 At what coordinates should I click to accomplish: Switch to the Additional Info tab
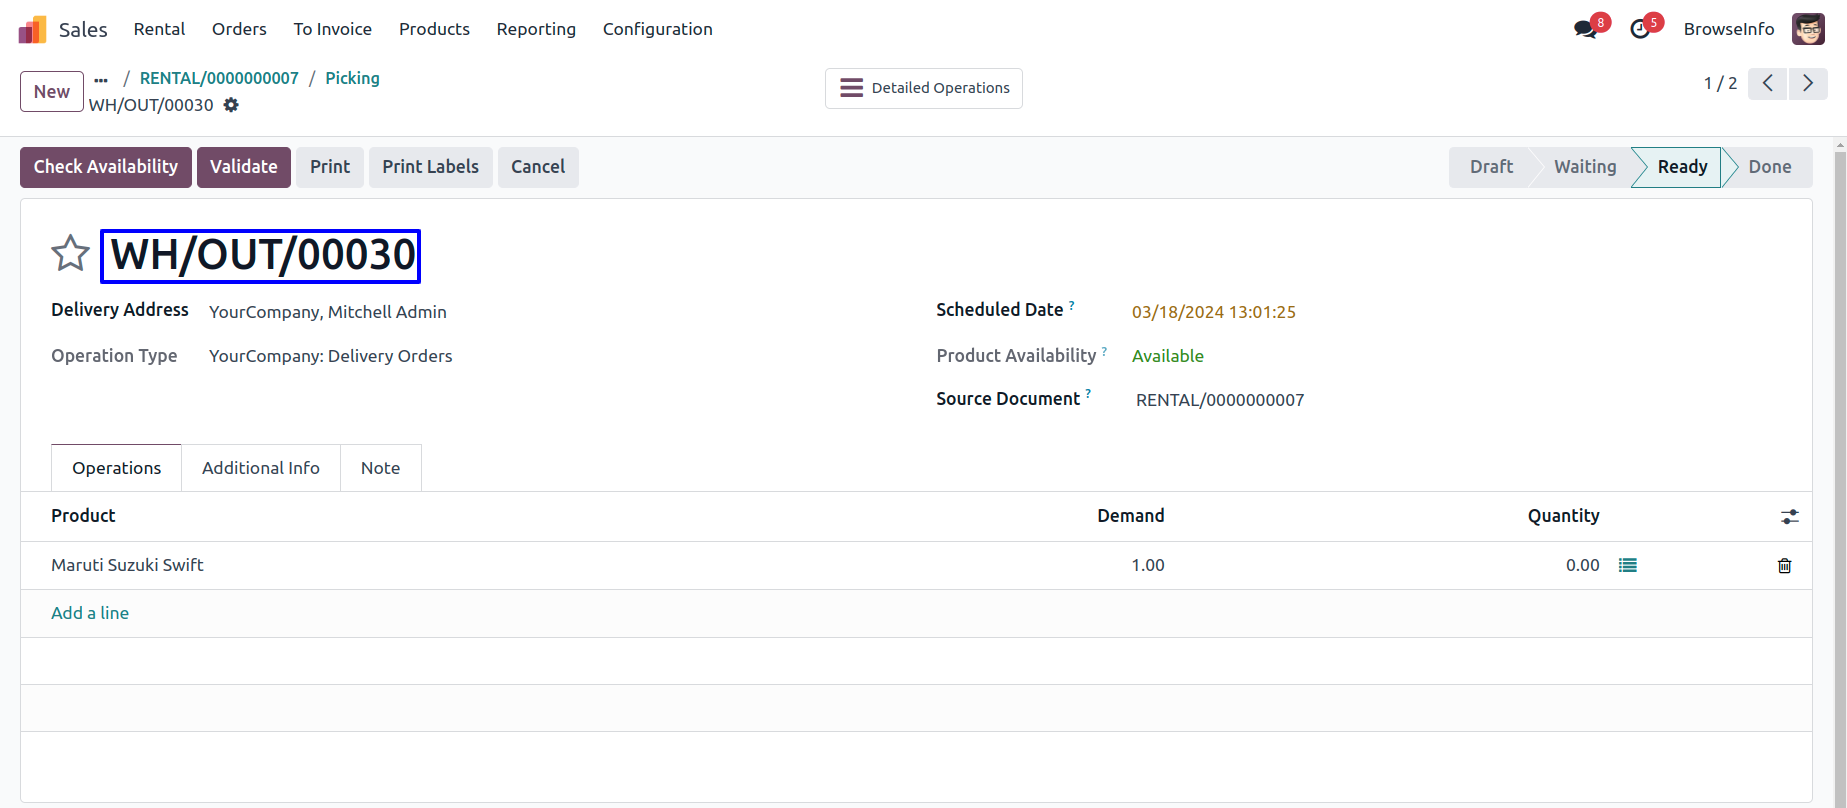point(260,468)
